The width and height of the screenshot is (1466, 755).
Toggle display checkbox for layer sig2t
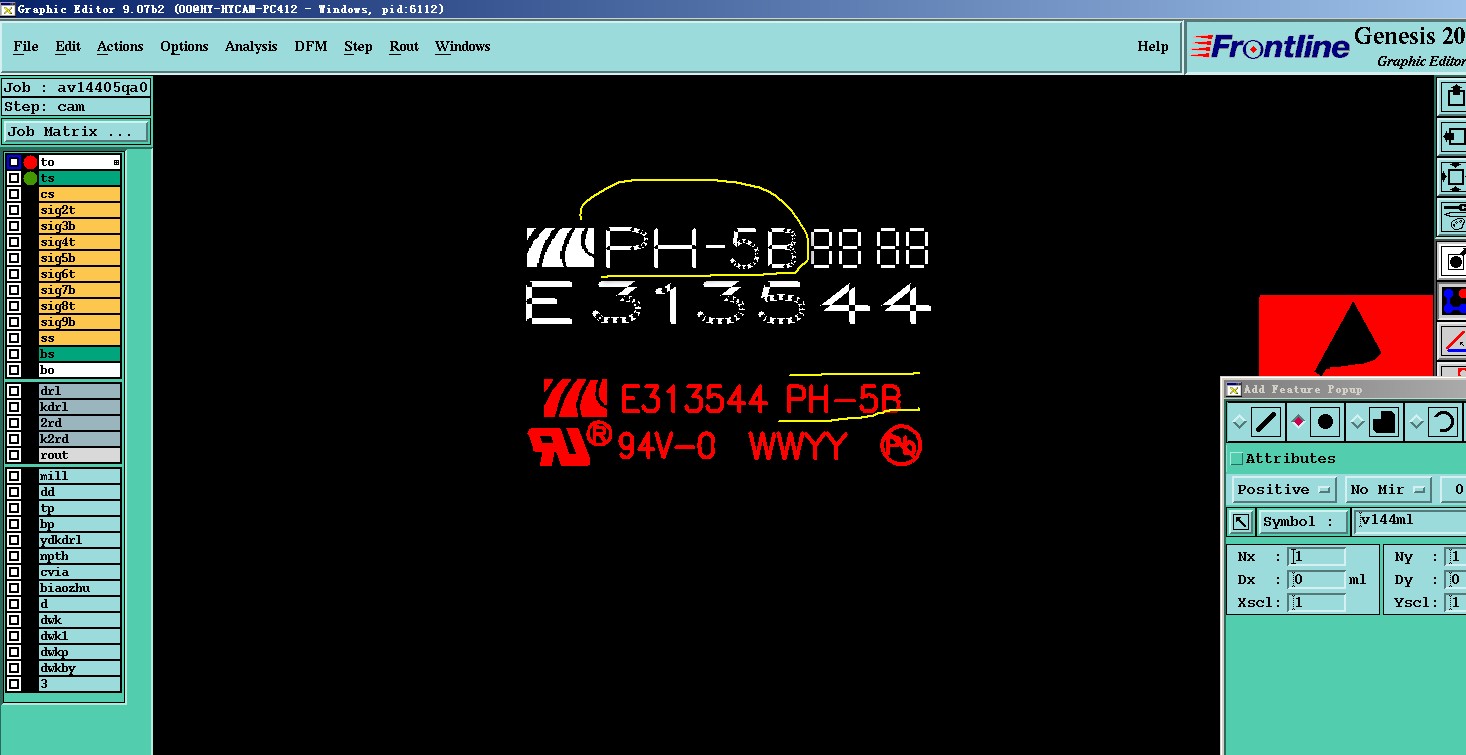click(x=14, y=210)
